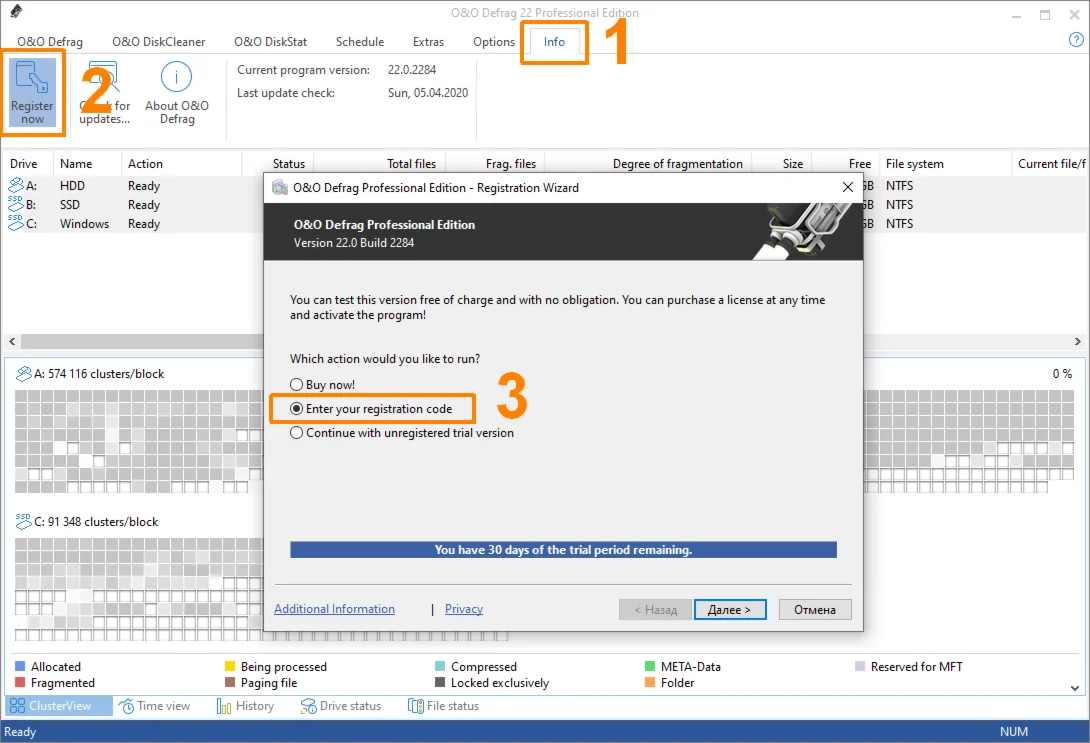Click the Folder orange swatch
This screenshot has height=743, width=1090.
click(x=650, y=683)
